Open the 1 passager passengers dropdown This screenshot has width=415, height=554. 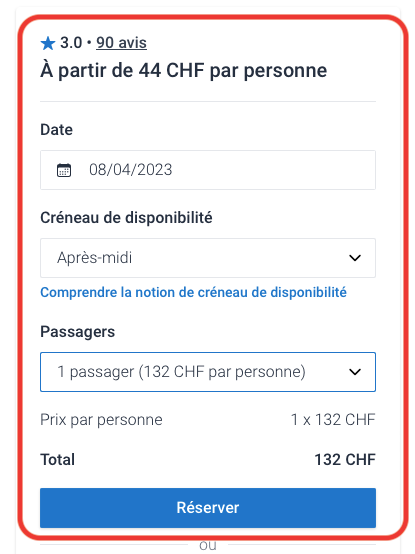(208, 372)
